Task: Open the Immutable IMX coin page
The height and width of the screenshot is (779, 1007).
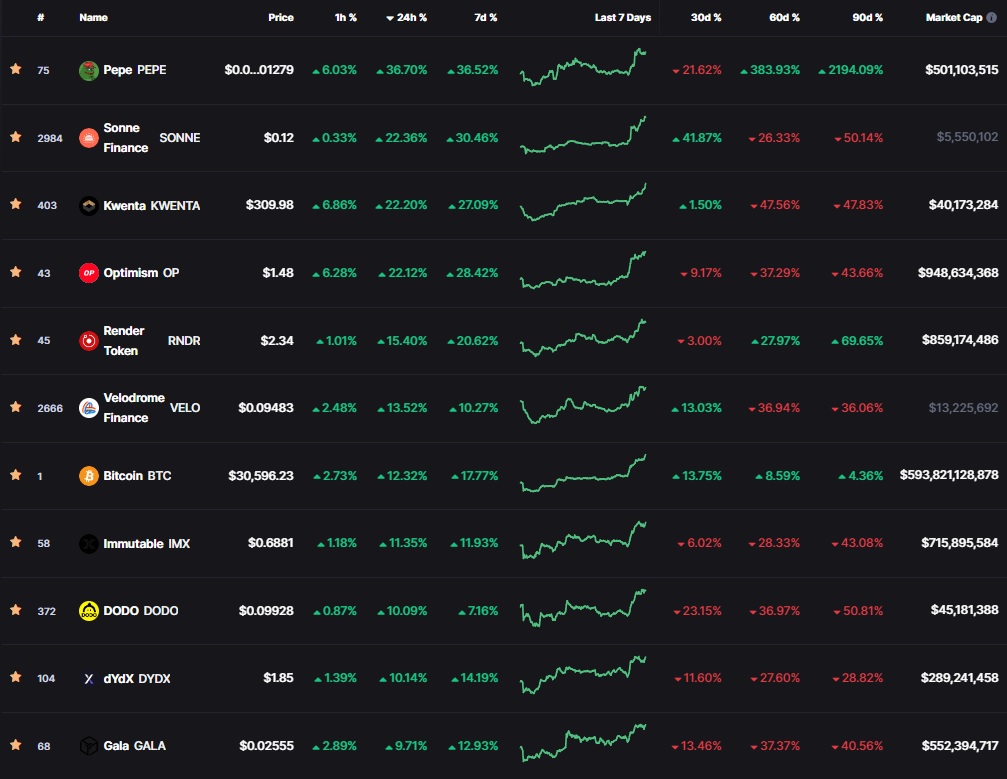Action: 146,543
